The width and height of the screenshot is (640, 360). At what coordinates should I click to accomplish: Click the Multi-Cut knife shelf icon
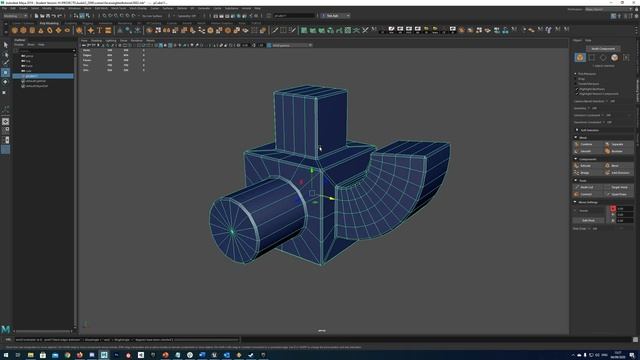(x=275, y=30)
